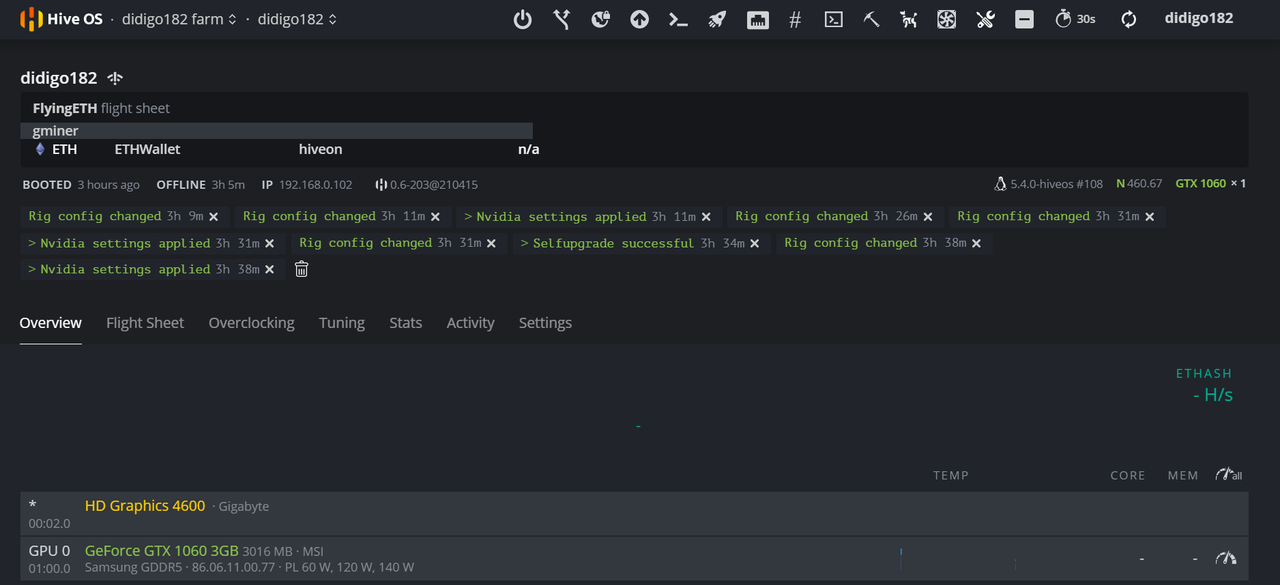Dismiss the Rig config changed 3h 11m message
Viewport: 1280px width, 585px height.
click(x=435, y=217)
